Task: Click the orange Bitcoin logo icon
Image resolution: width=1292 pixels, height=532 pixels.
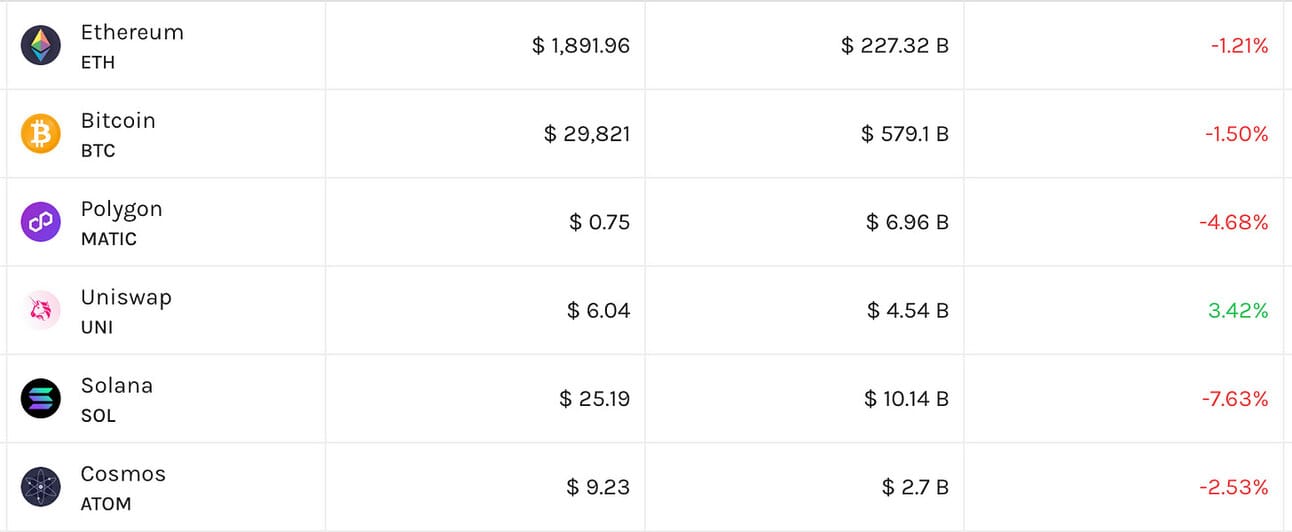Action: point(41,134)
